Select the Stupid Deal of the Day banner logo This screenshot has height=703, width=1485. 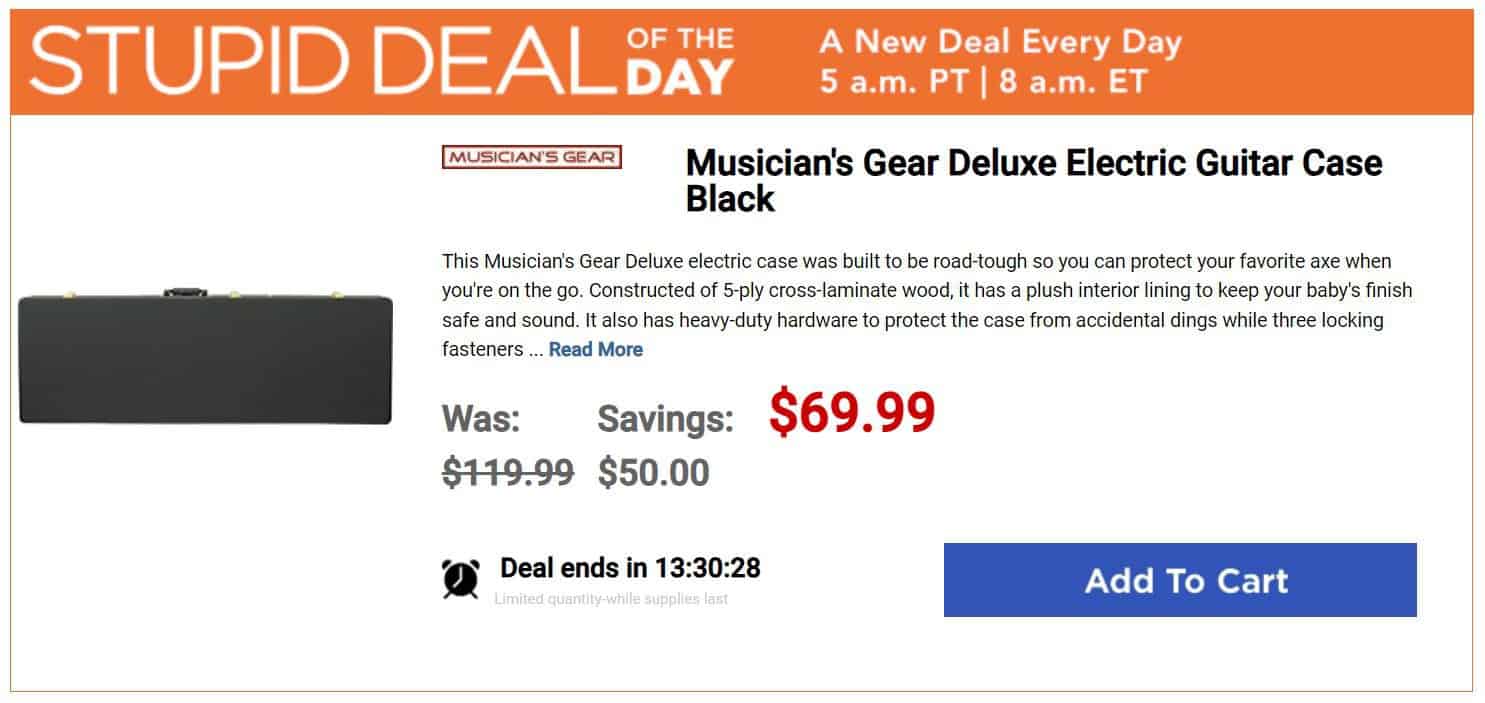click(310, 58)
